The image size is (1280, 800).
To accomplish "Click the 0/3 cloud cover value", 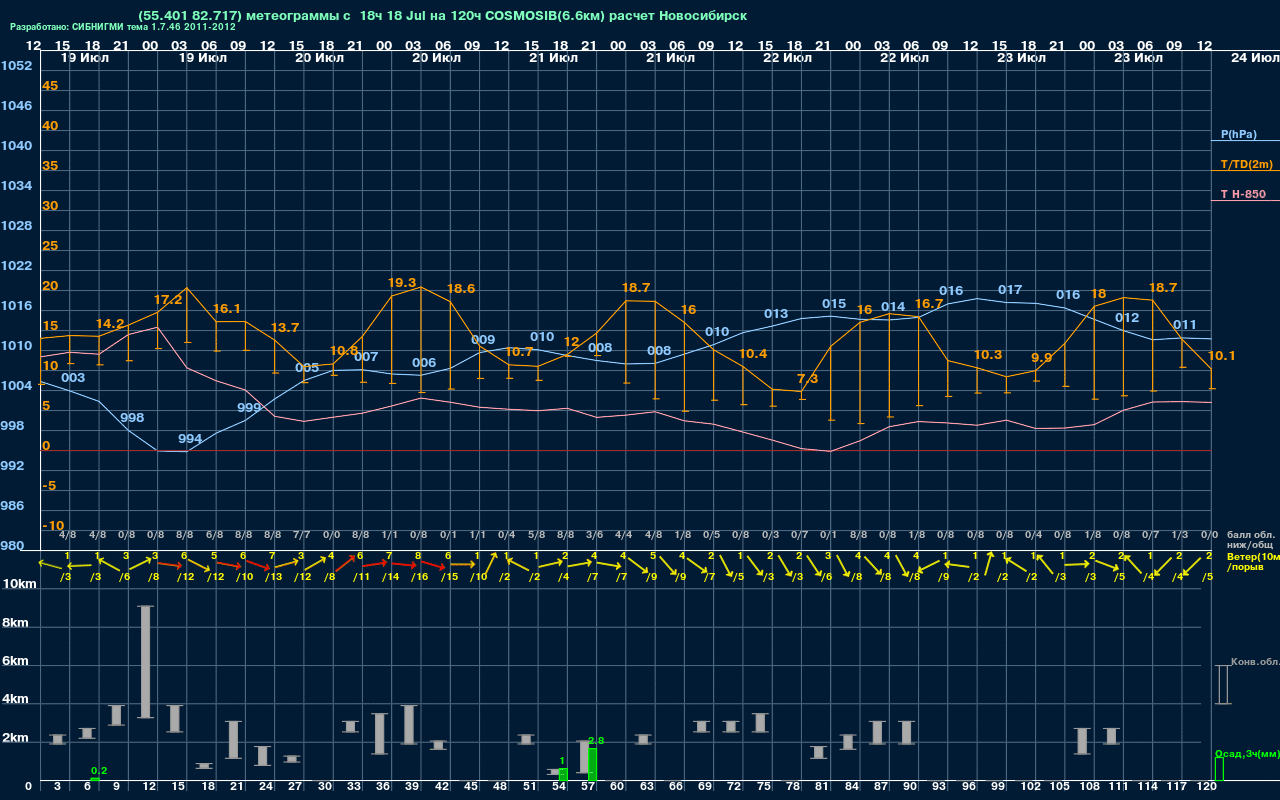I will (770, 536).
